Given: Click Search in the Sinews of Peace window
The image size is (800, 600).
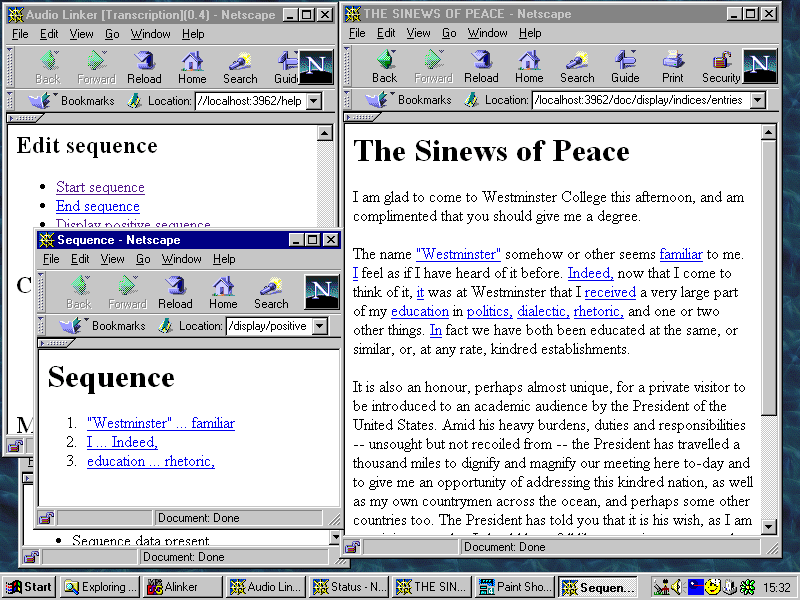Looking at the screenshot, I should tap(577, 66).
